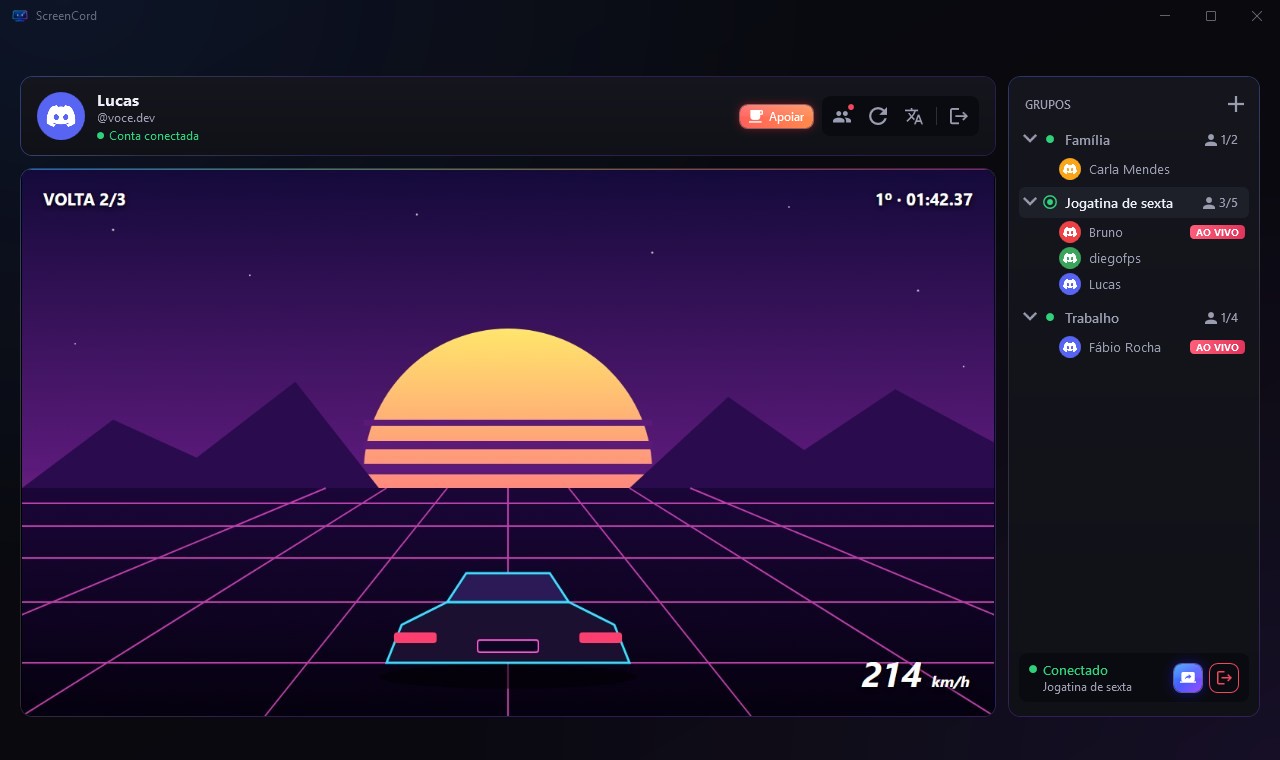Image resolution: width=1280 pixels, height=760 pixels.
Task: Select the Trabalho group name
Action: pyautogui.click(x=1092, y=318)
